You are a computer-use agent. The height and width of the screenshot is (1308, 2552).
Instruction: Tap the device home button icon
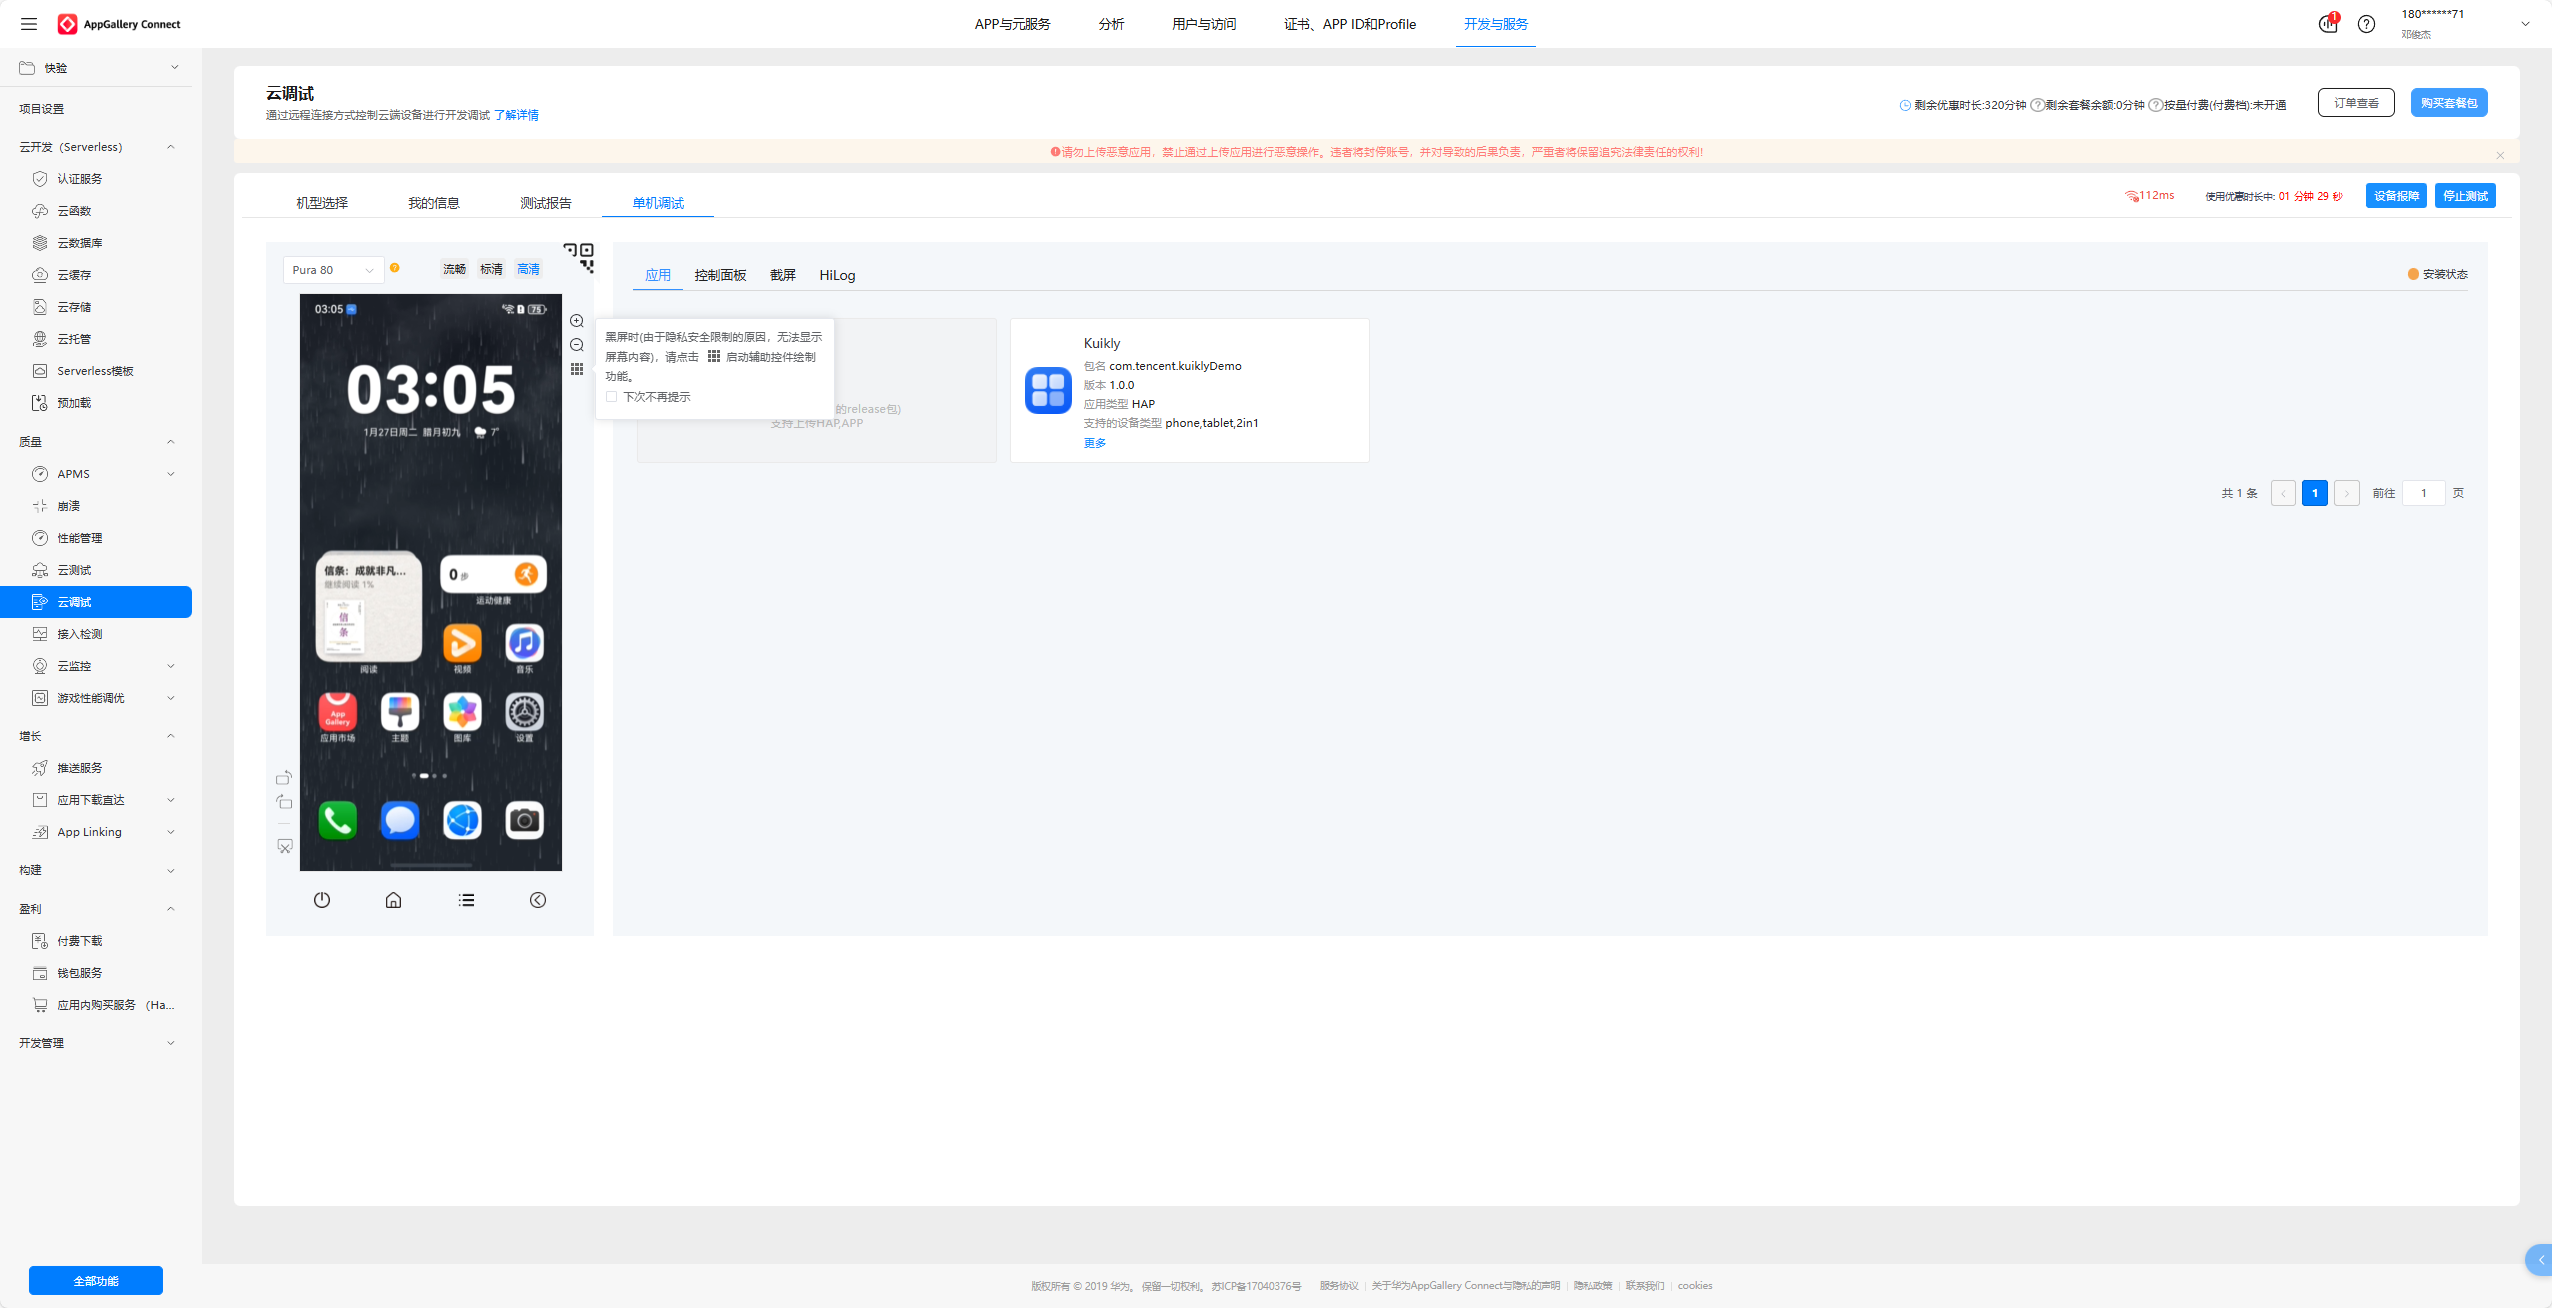click(394, 900)
